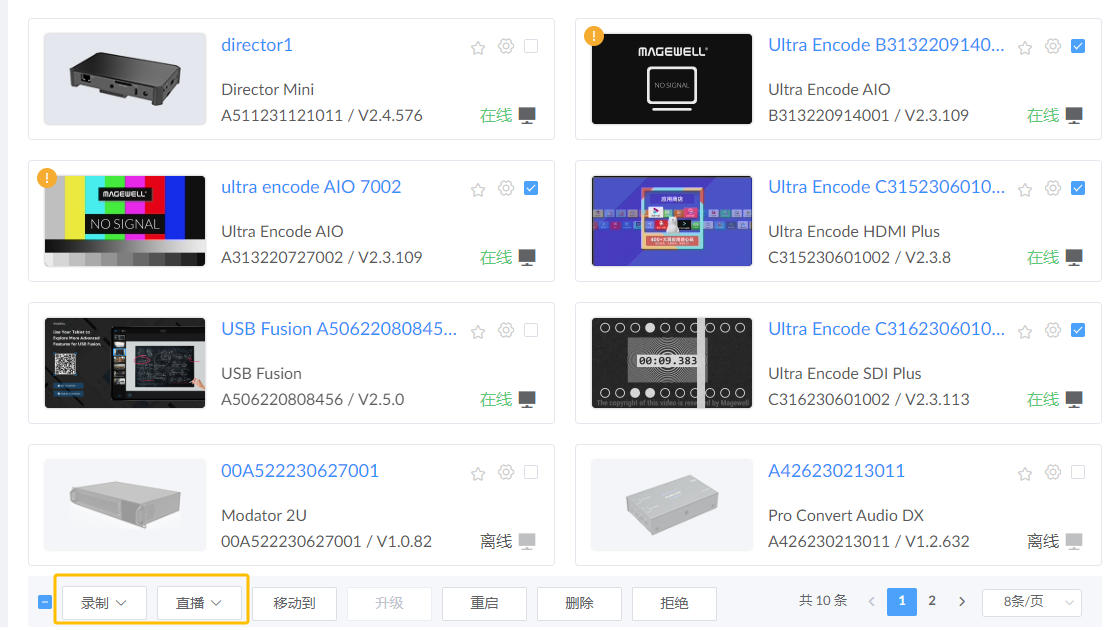Viewport: 1105px width, 630px height.
Task: Click warning badge on ultra encode AIO 7002
Action: (46, 178)
